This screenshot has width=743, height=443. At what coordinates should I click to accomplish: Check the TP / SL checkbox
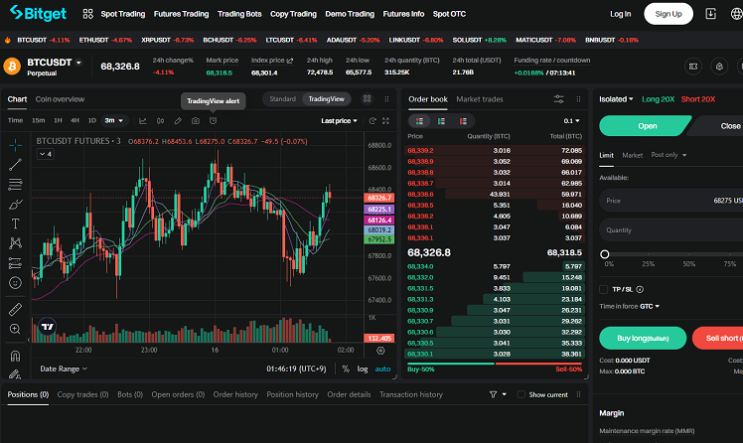click(x=604, y=289)
